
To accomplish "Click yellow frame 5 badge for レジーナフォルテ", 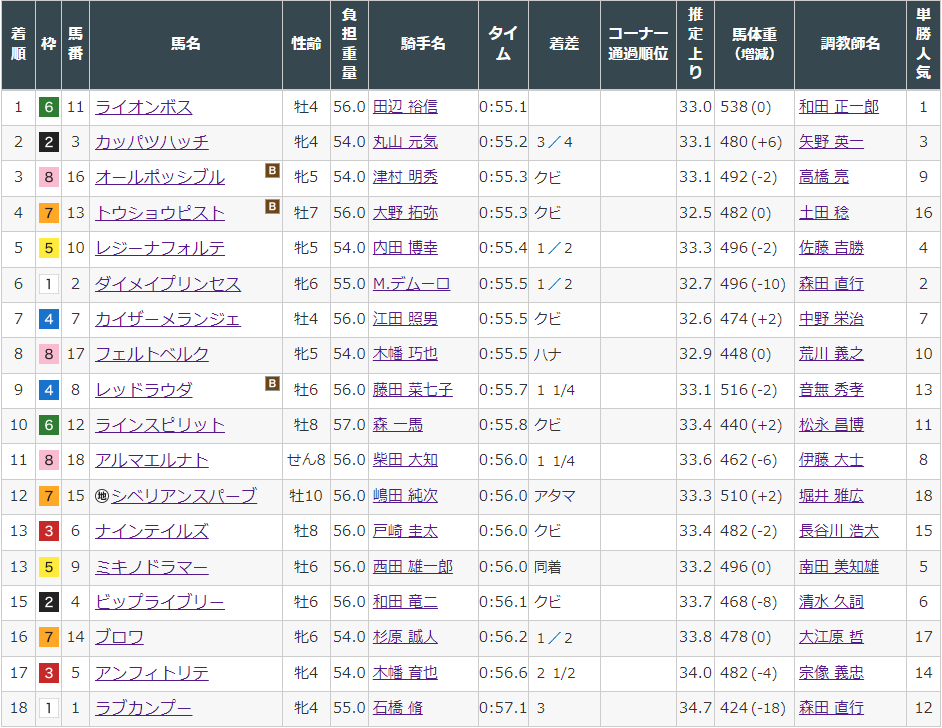I will click(49, 248).
